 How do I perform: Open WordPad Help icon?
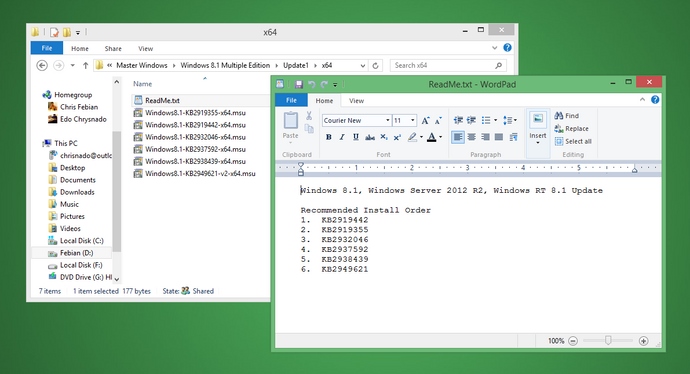[655, 100]
